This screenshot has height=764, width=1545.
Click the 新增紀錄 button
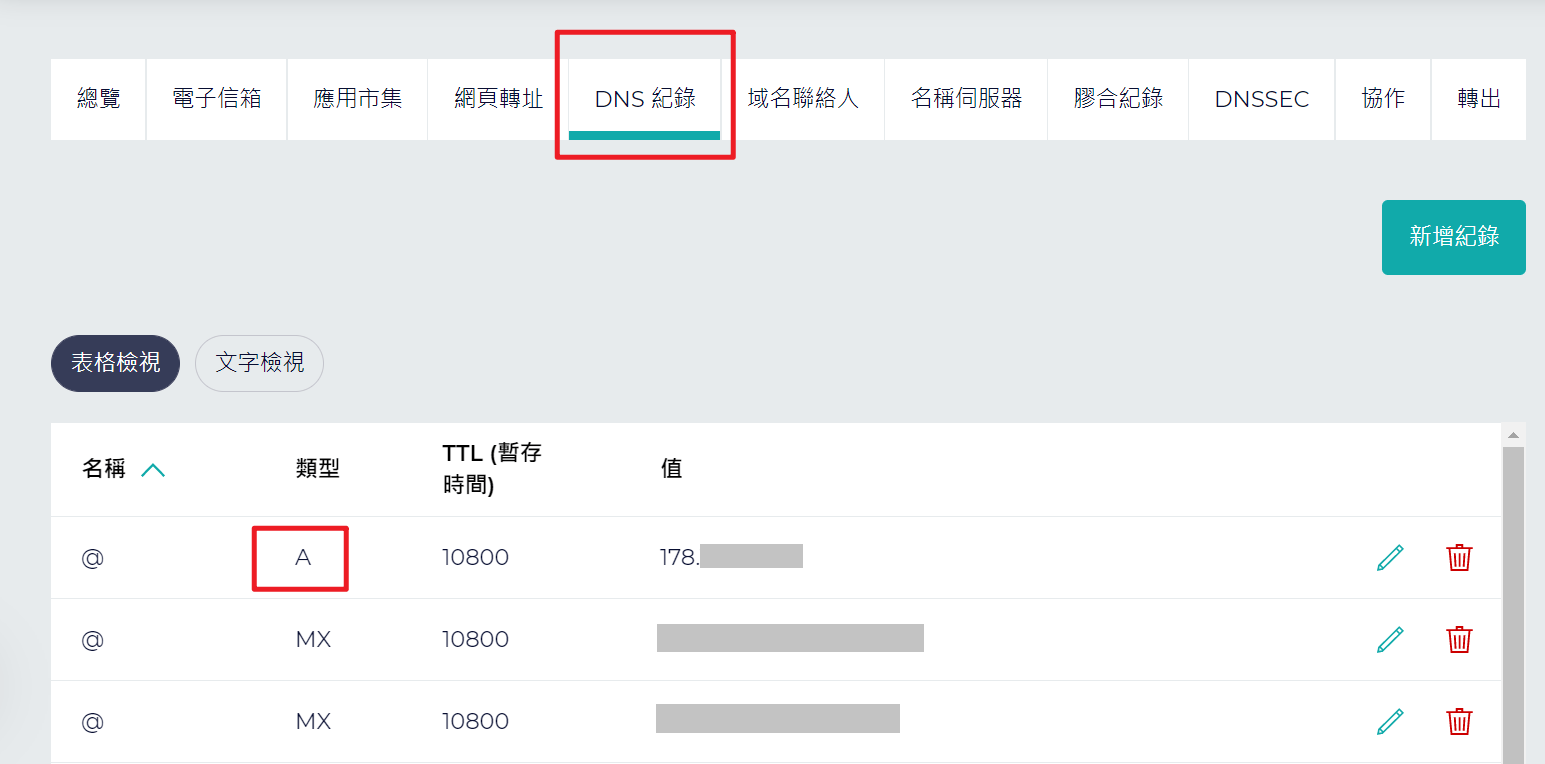click(1454, 237)
